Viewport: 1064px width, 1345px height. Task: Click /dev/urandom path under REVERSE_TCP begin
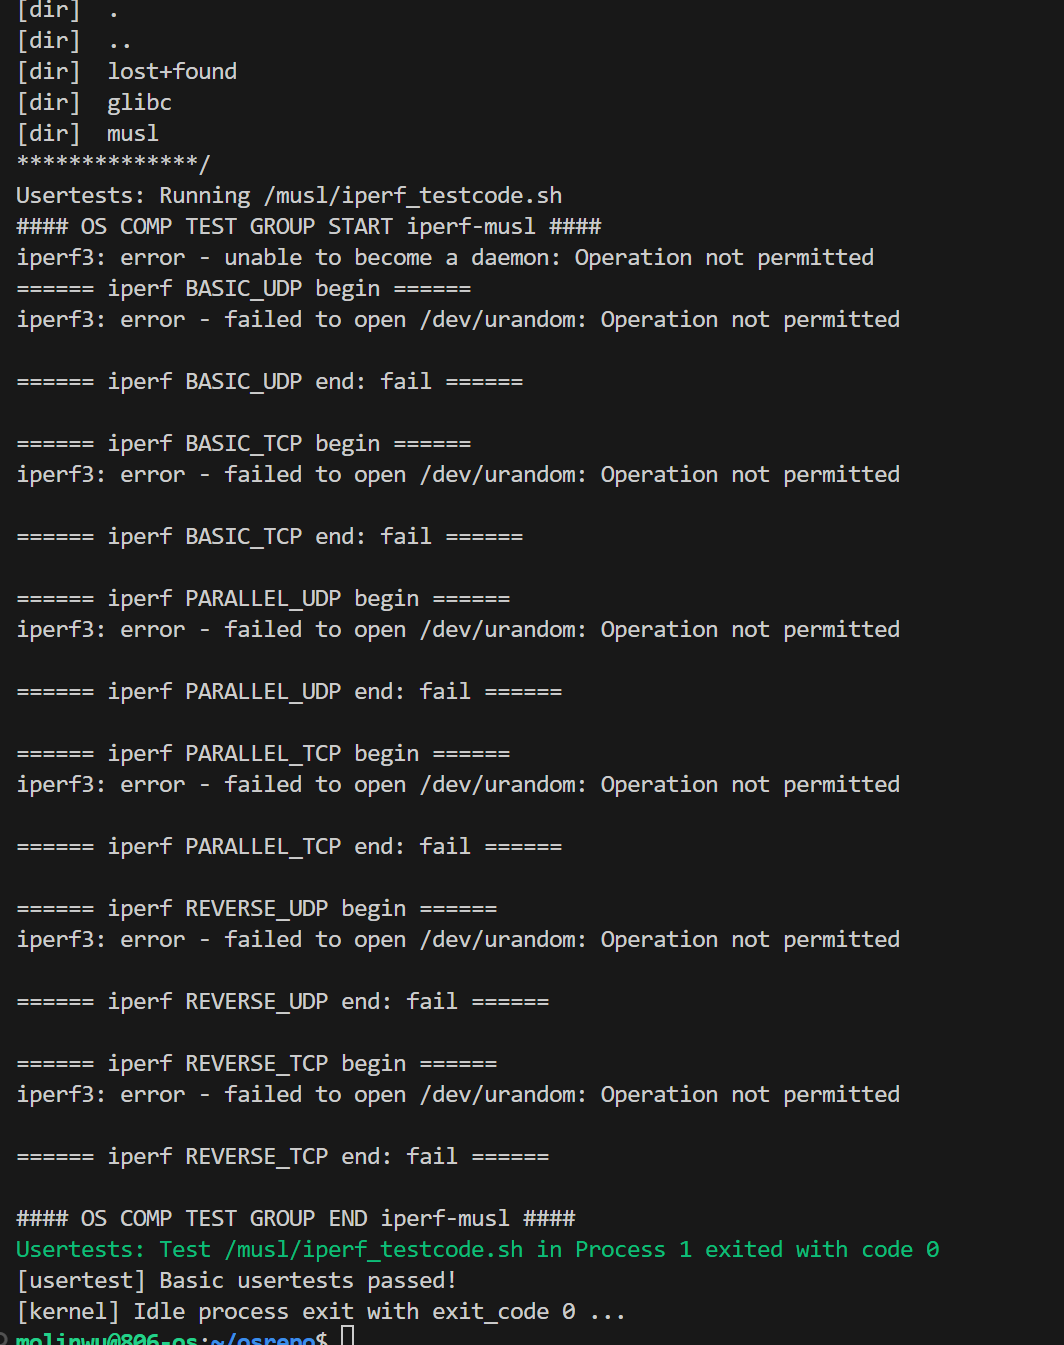coord(503,1095)
